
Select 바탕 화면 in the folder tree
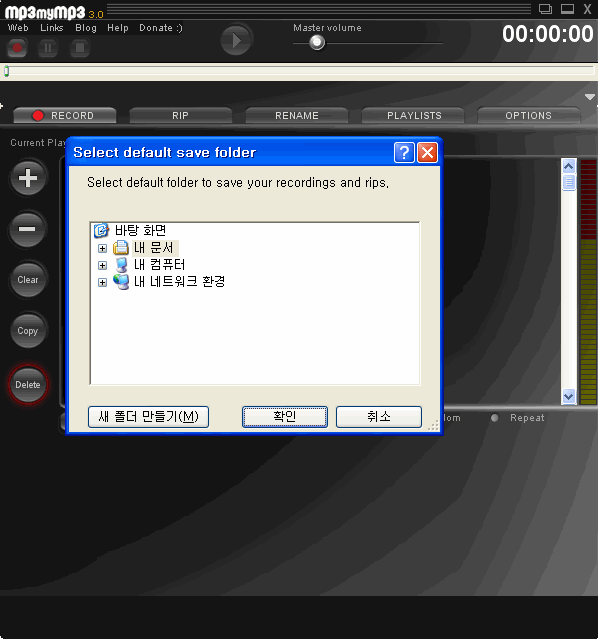(x=140, y=230)
